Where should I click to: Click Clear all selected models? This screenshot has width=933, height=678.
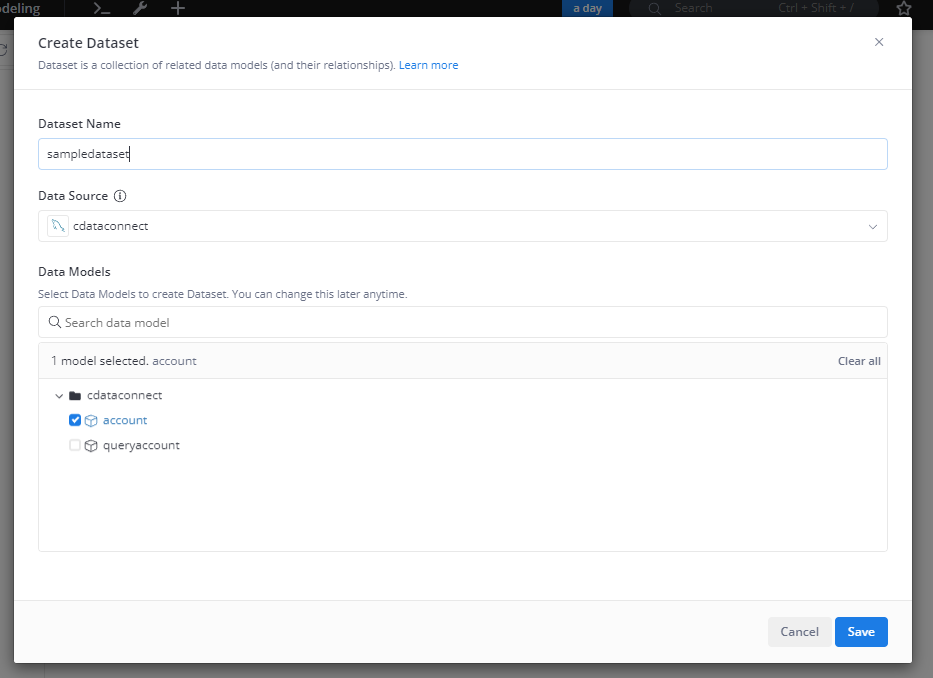tap(859, 361)
